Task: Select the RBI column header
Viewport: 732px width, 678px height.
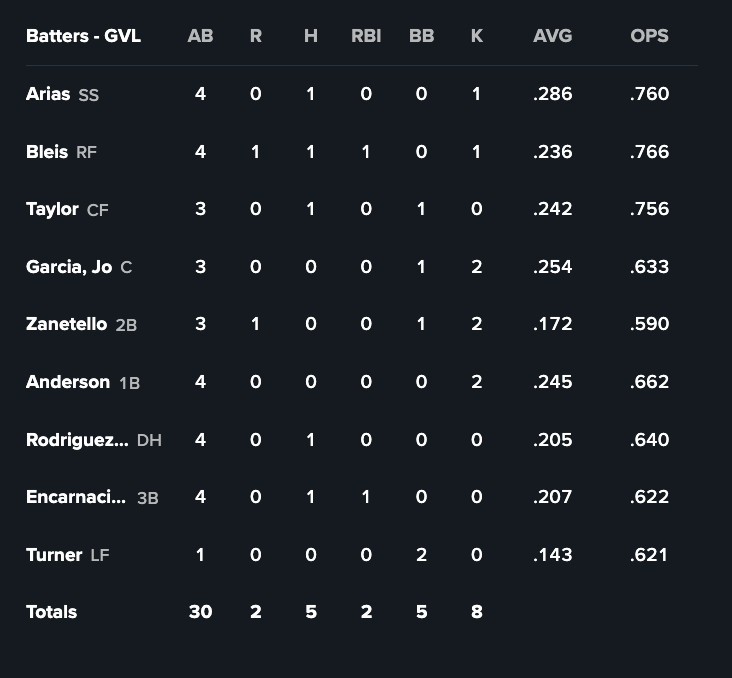Action: (x=366, y=36)
